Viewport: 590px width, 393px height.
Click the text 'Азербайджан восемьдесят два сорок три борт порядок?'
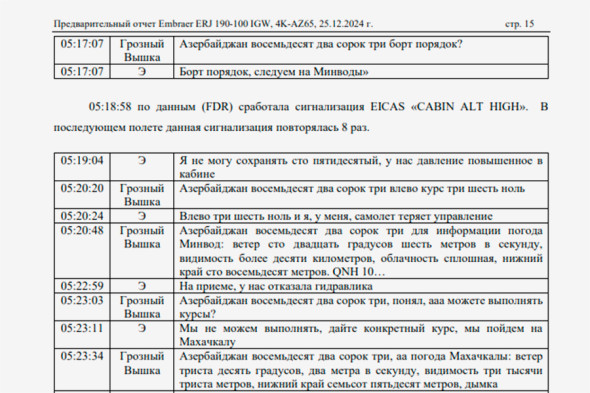[321, 44]
